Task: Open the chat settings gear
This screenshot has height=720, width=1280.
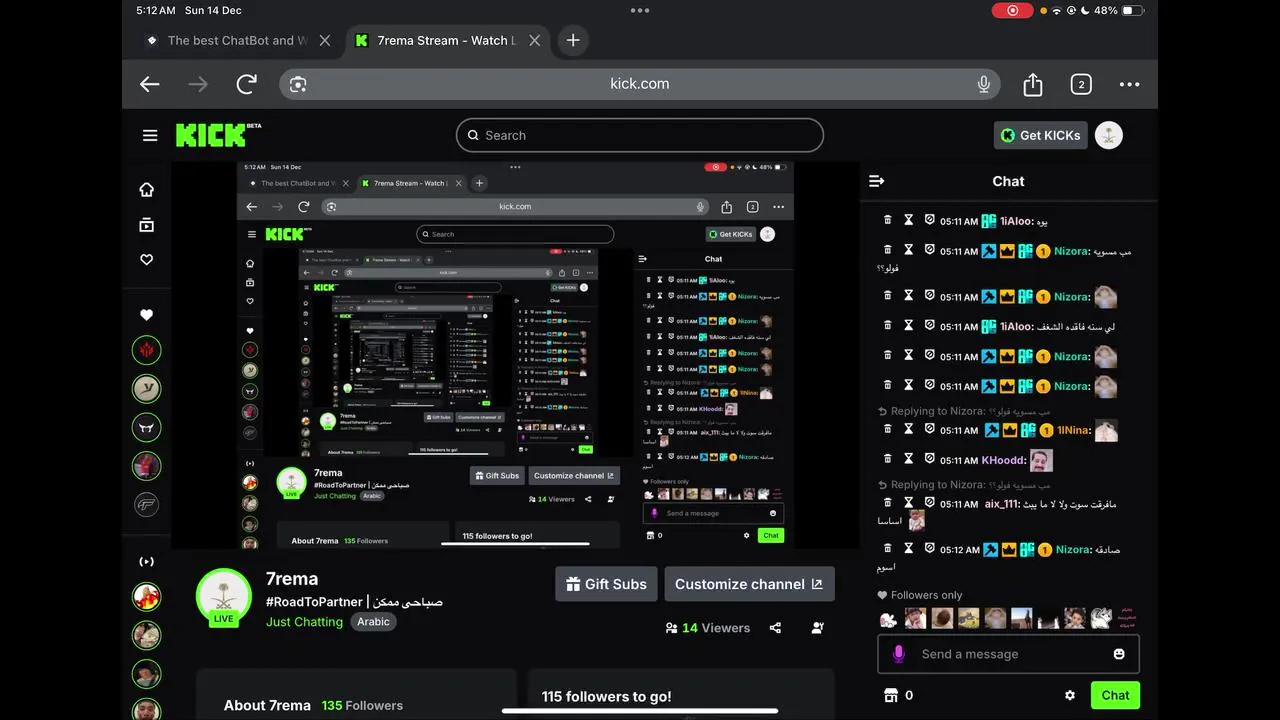Action: (1070, 695)
